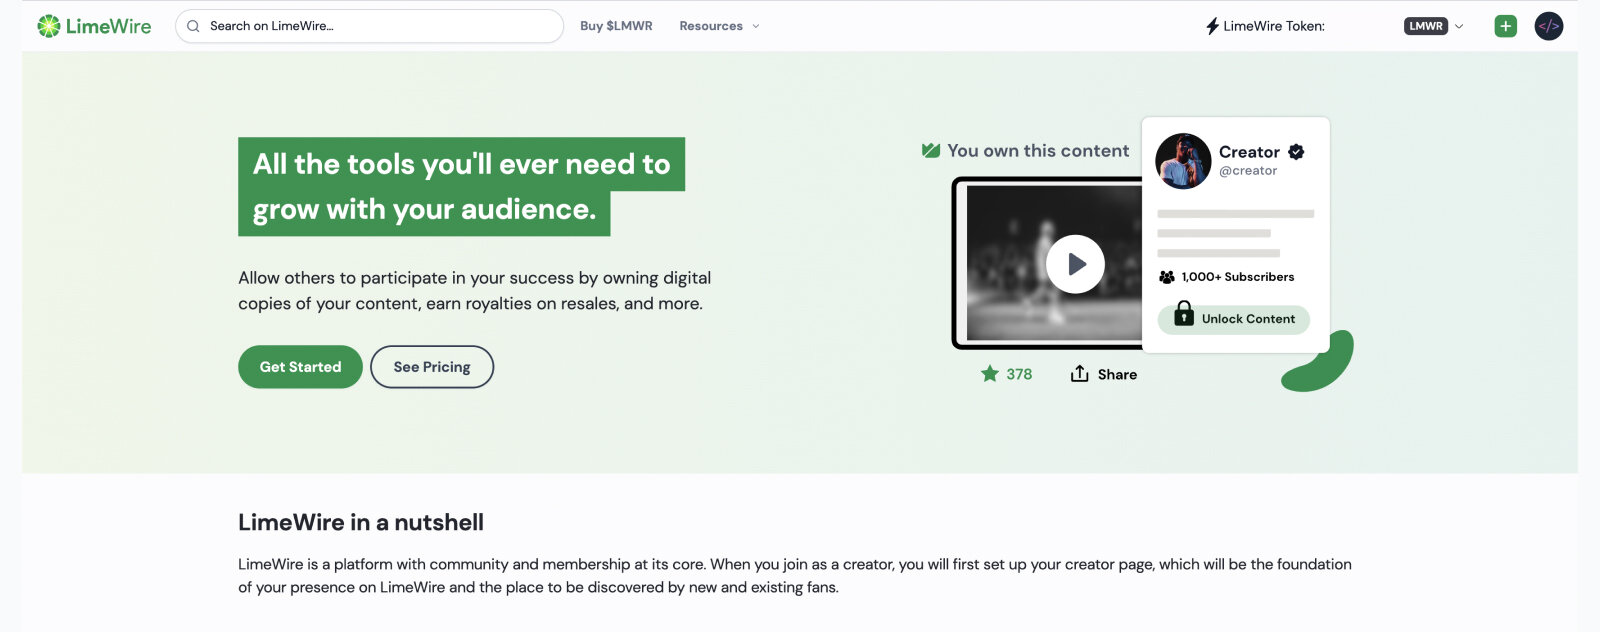The width and height of the screenshot is (1600, 632).
Task: Click the See Pricing button
Action: (432, 367)
